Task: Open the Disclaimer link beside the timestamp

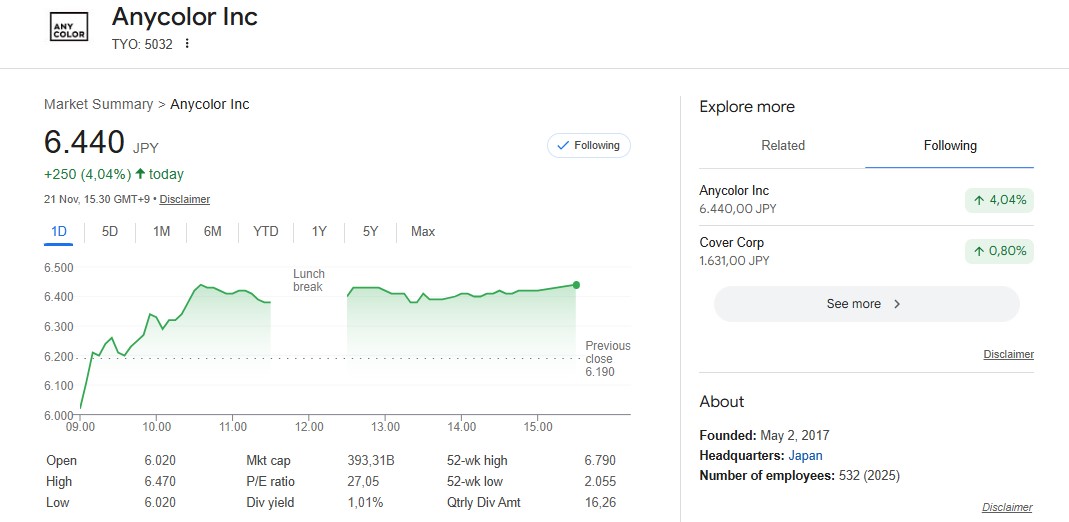Action: [185, 199]
